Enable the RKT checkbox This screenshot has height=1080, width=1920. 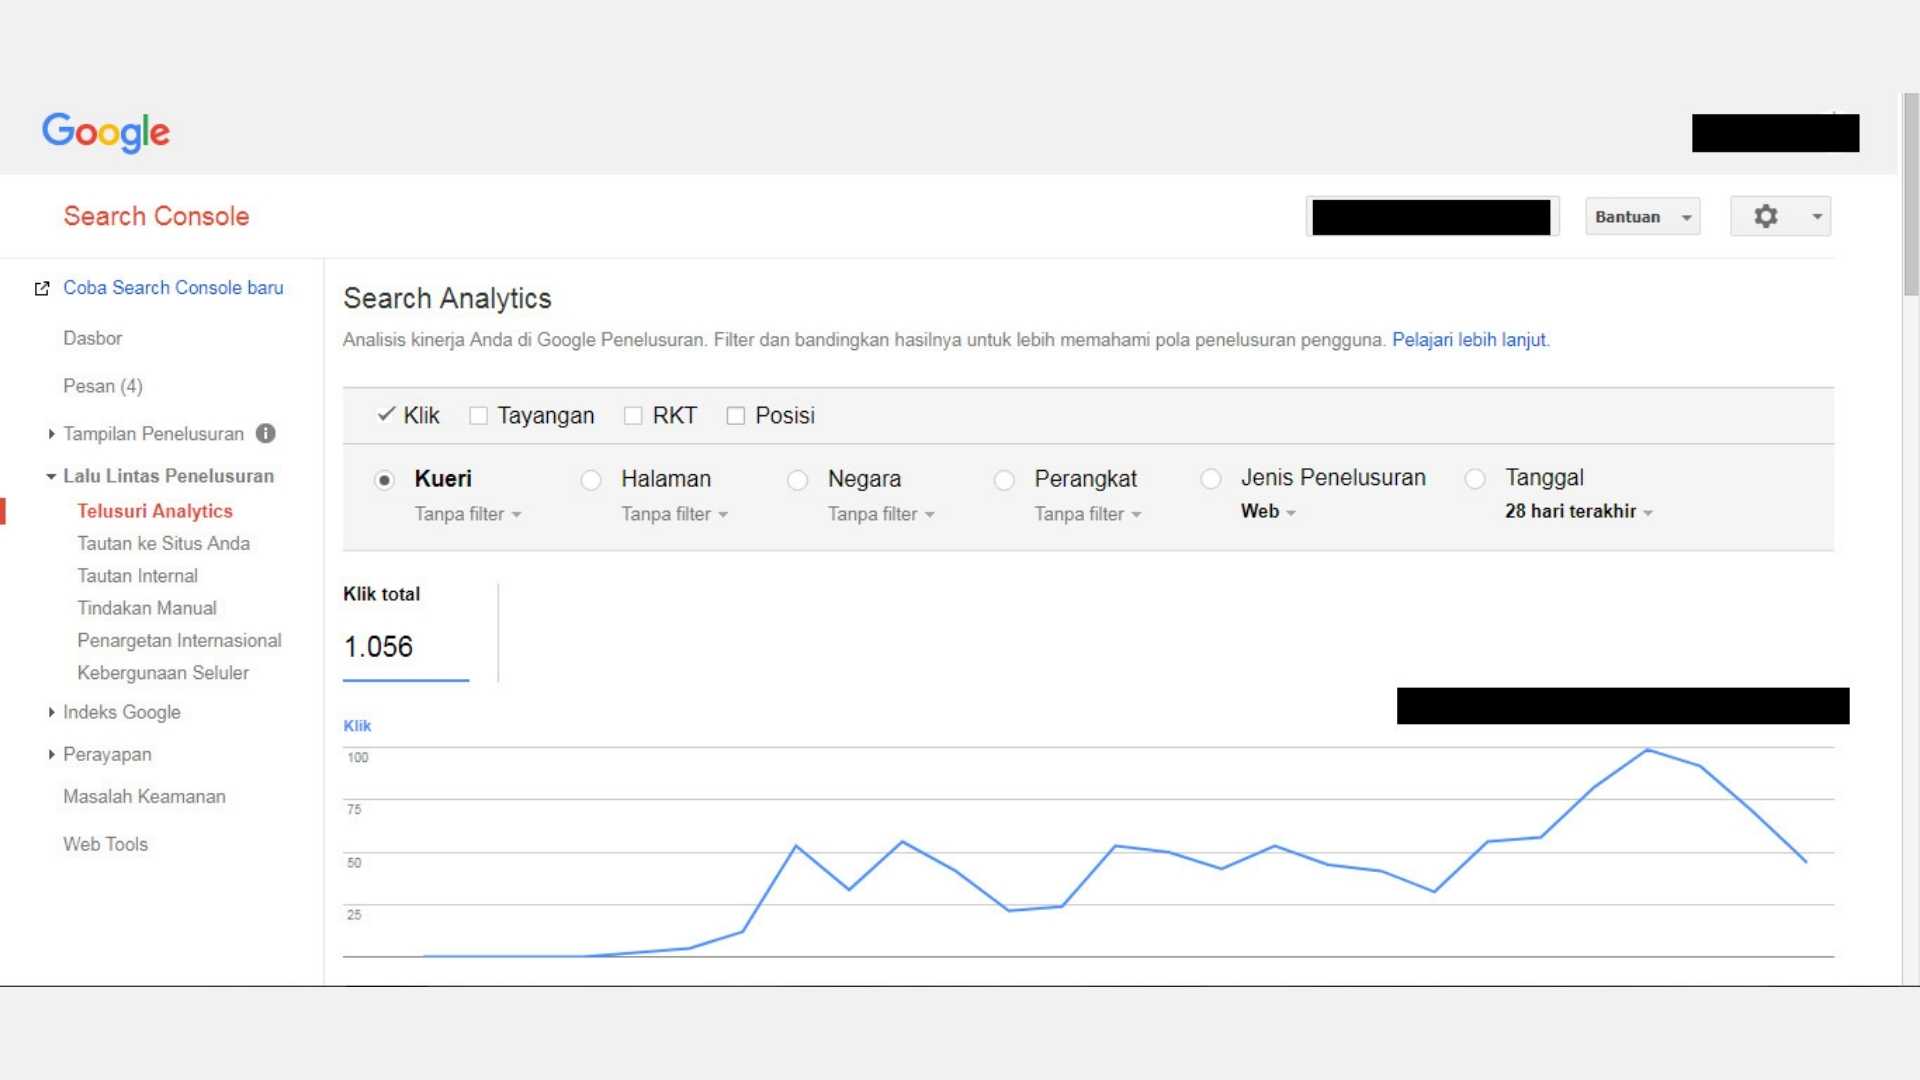click(x=632, y=415)
